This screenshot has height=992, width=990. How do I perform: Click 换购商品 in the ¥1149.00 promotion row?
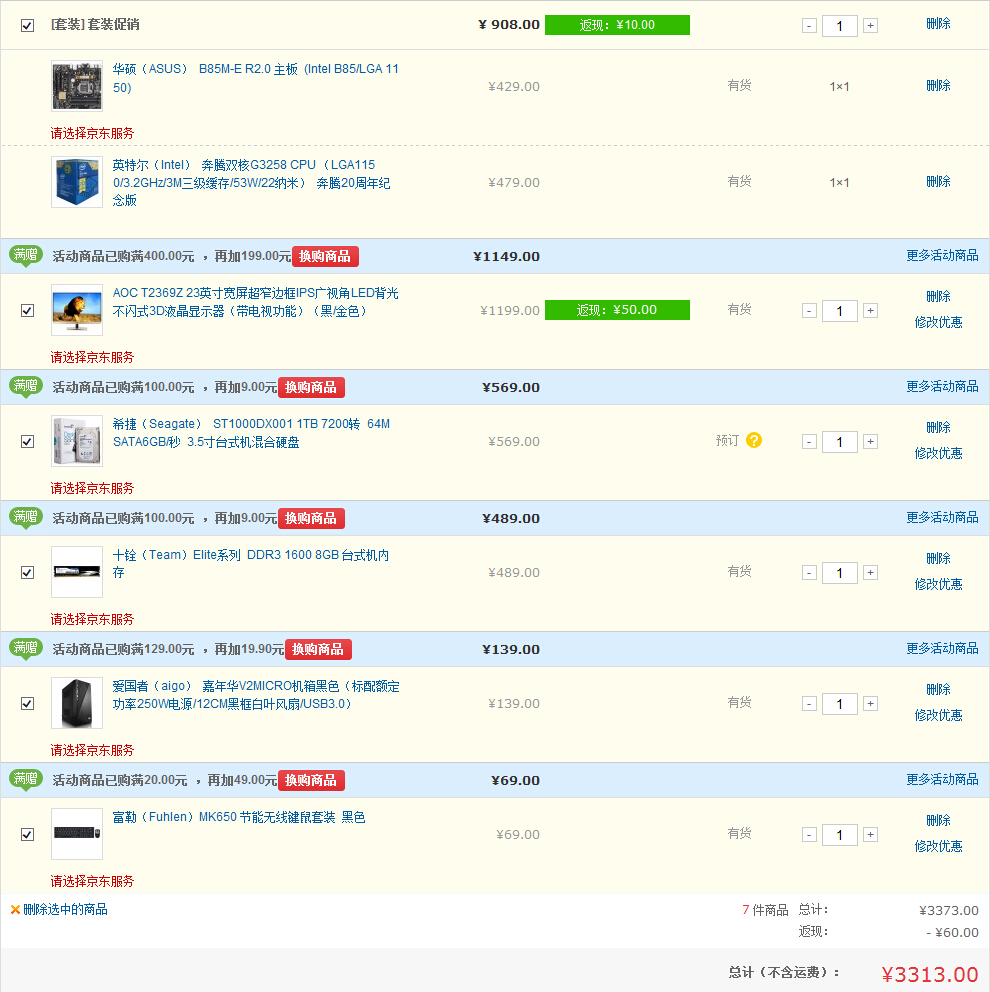(325, 256)
